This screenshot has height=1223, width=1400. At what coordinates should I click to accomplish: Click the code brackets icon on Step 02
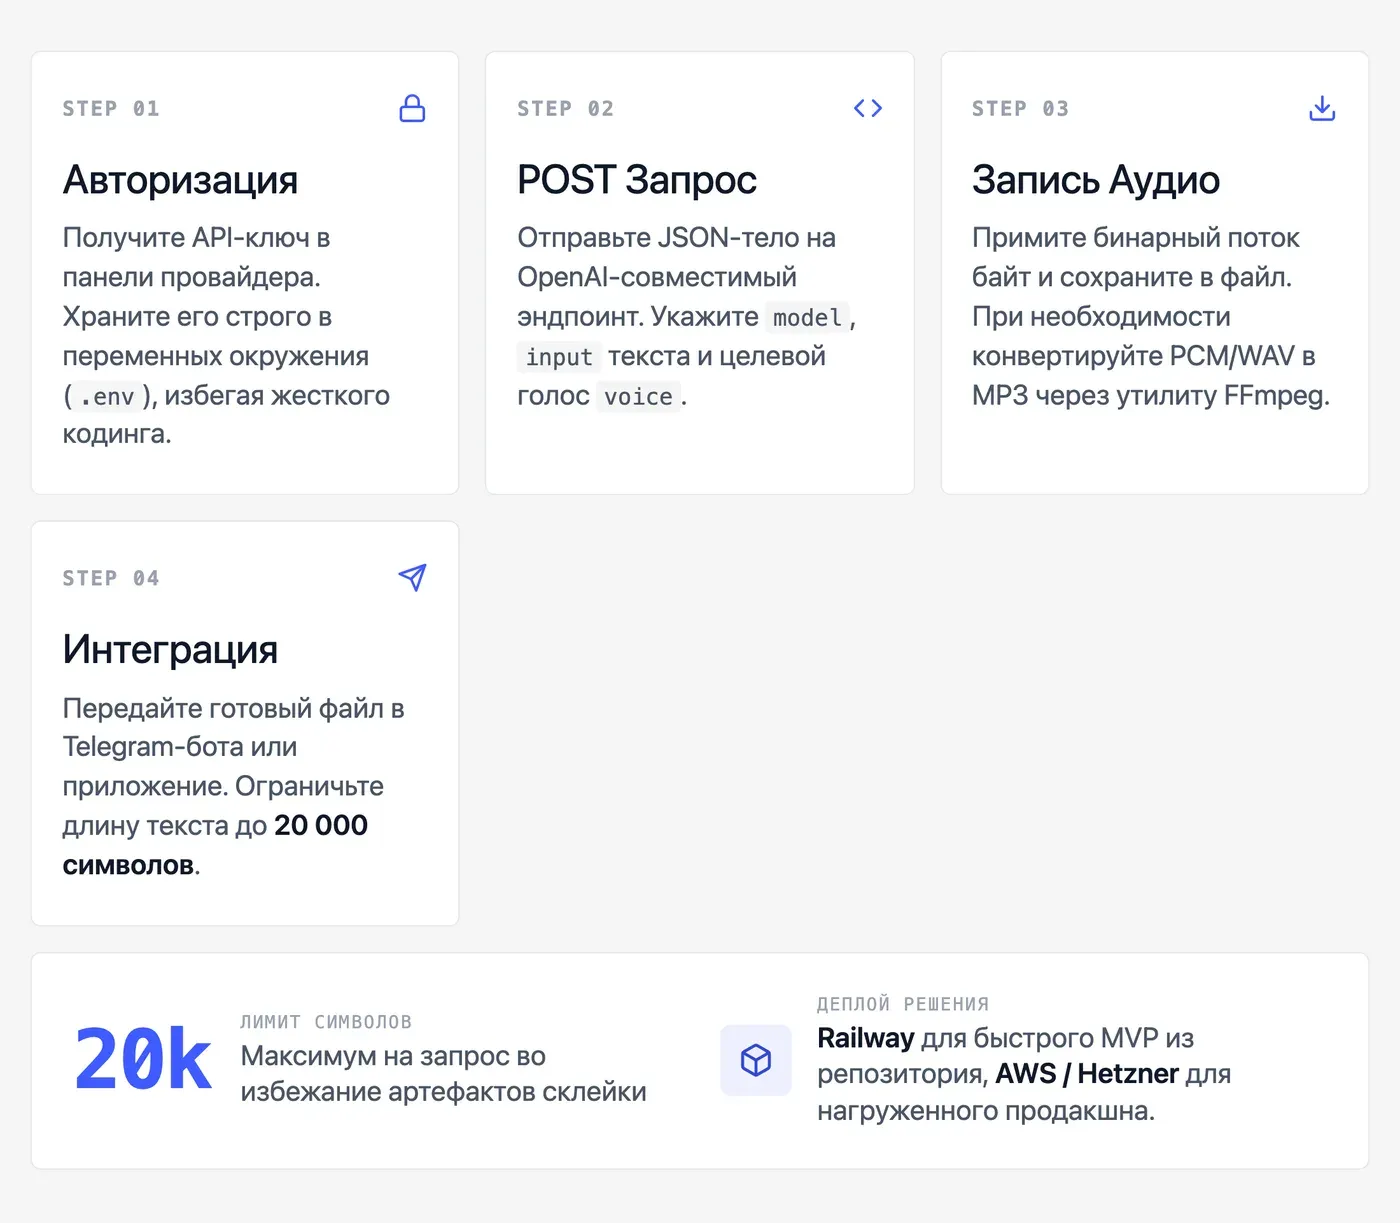point(868,108)
